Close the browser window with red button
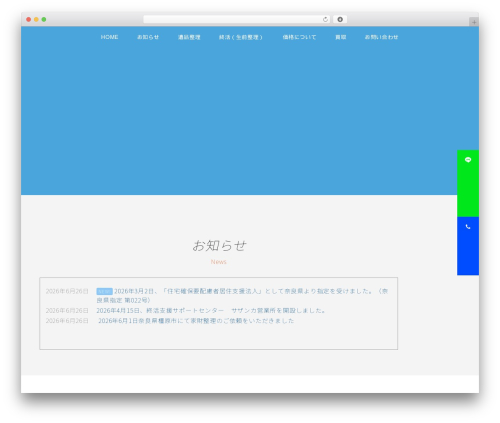This screenshot has height=423, width=500. click(29, 19)
